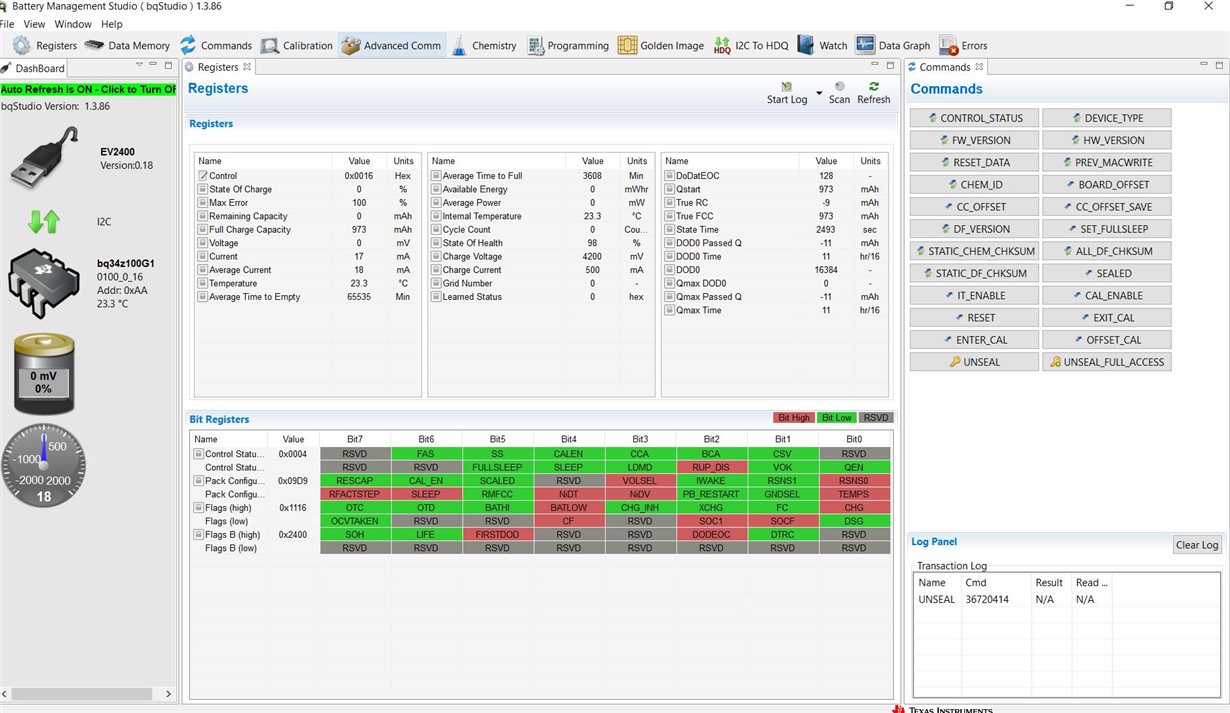
Task: Click the Bit Low green legend swatch
Action: coord(837,418)
